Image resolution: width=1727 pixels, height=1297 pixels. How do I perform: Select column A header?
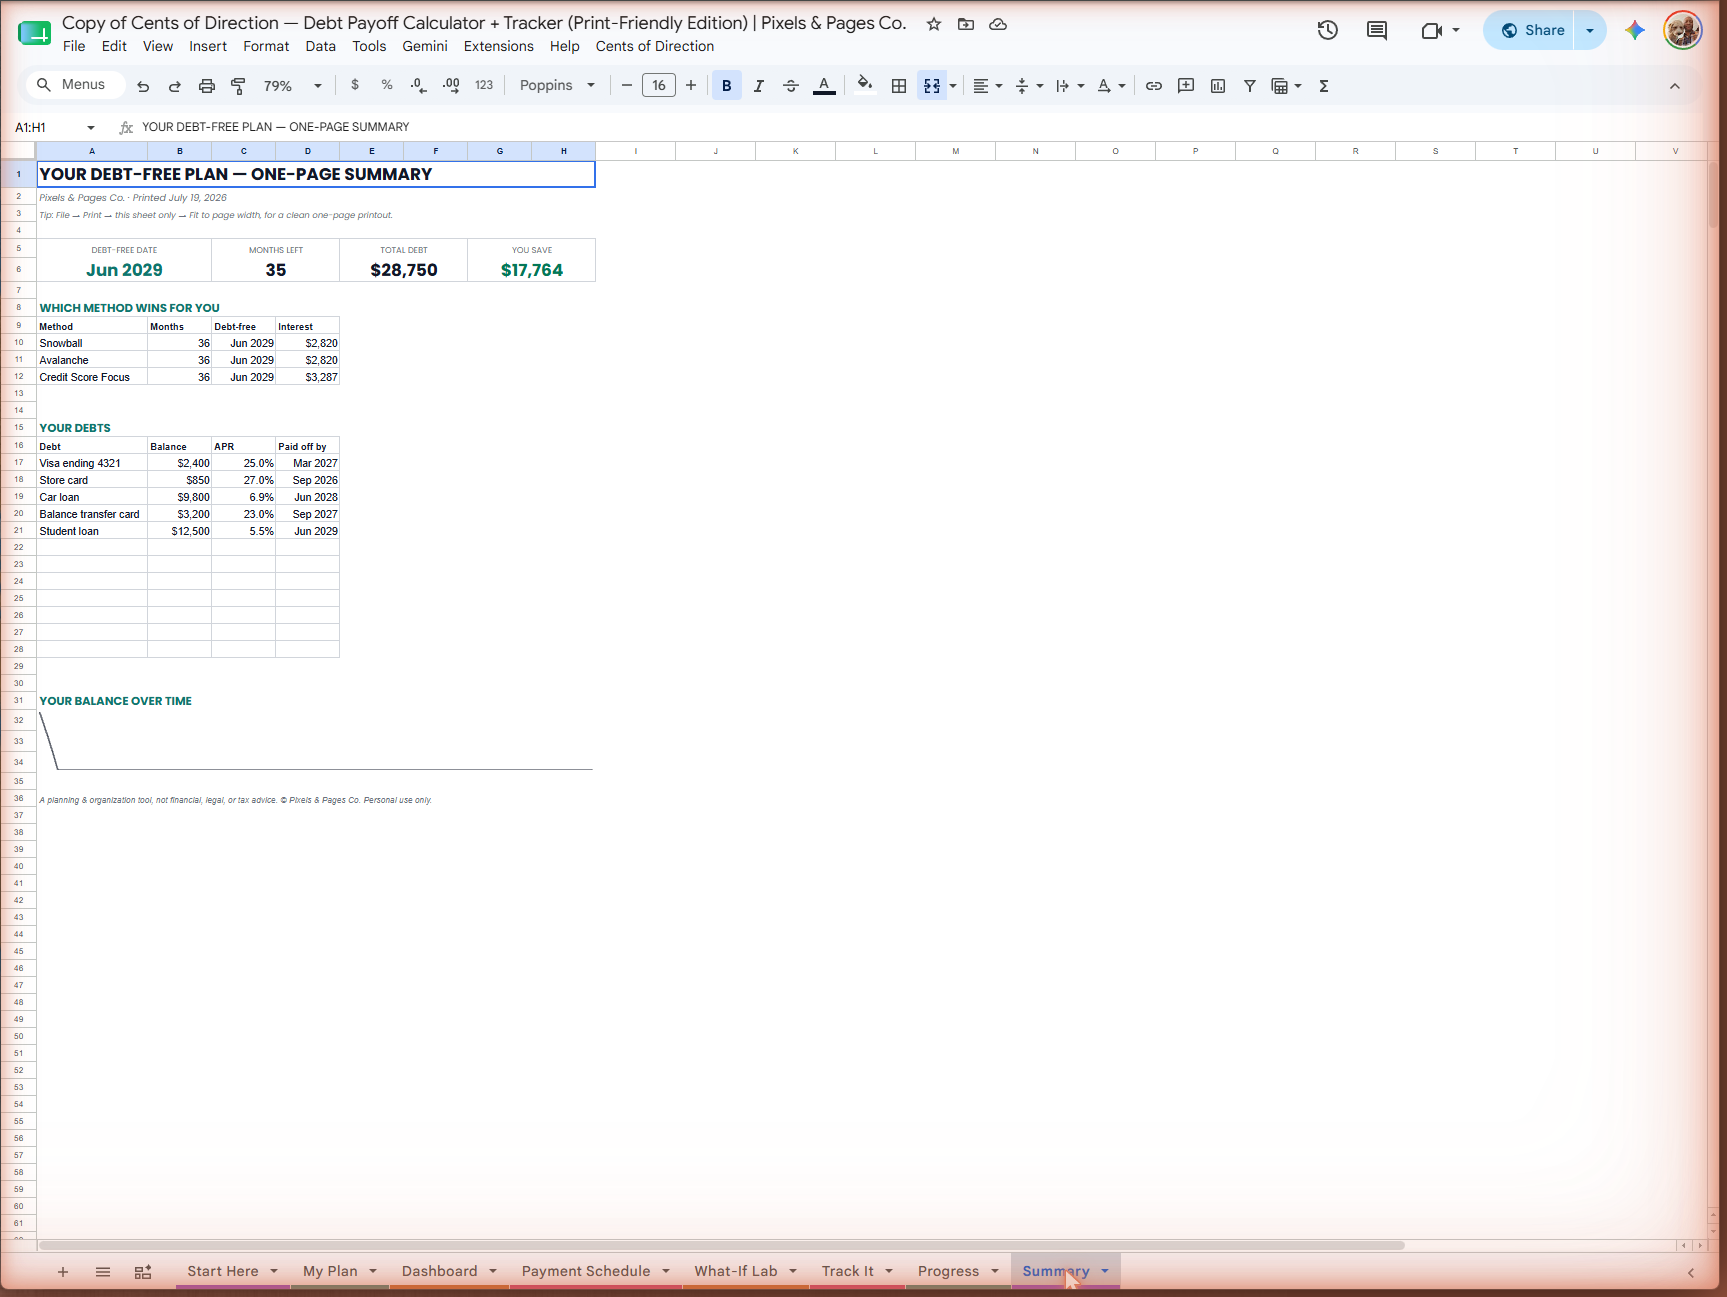click(92, 151)
